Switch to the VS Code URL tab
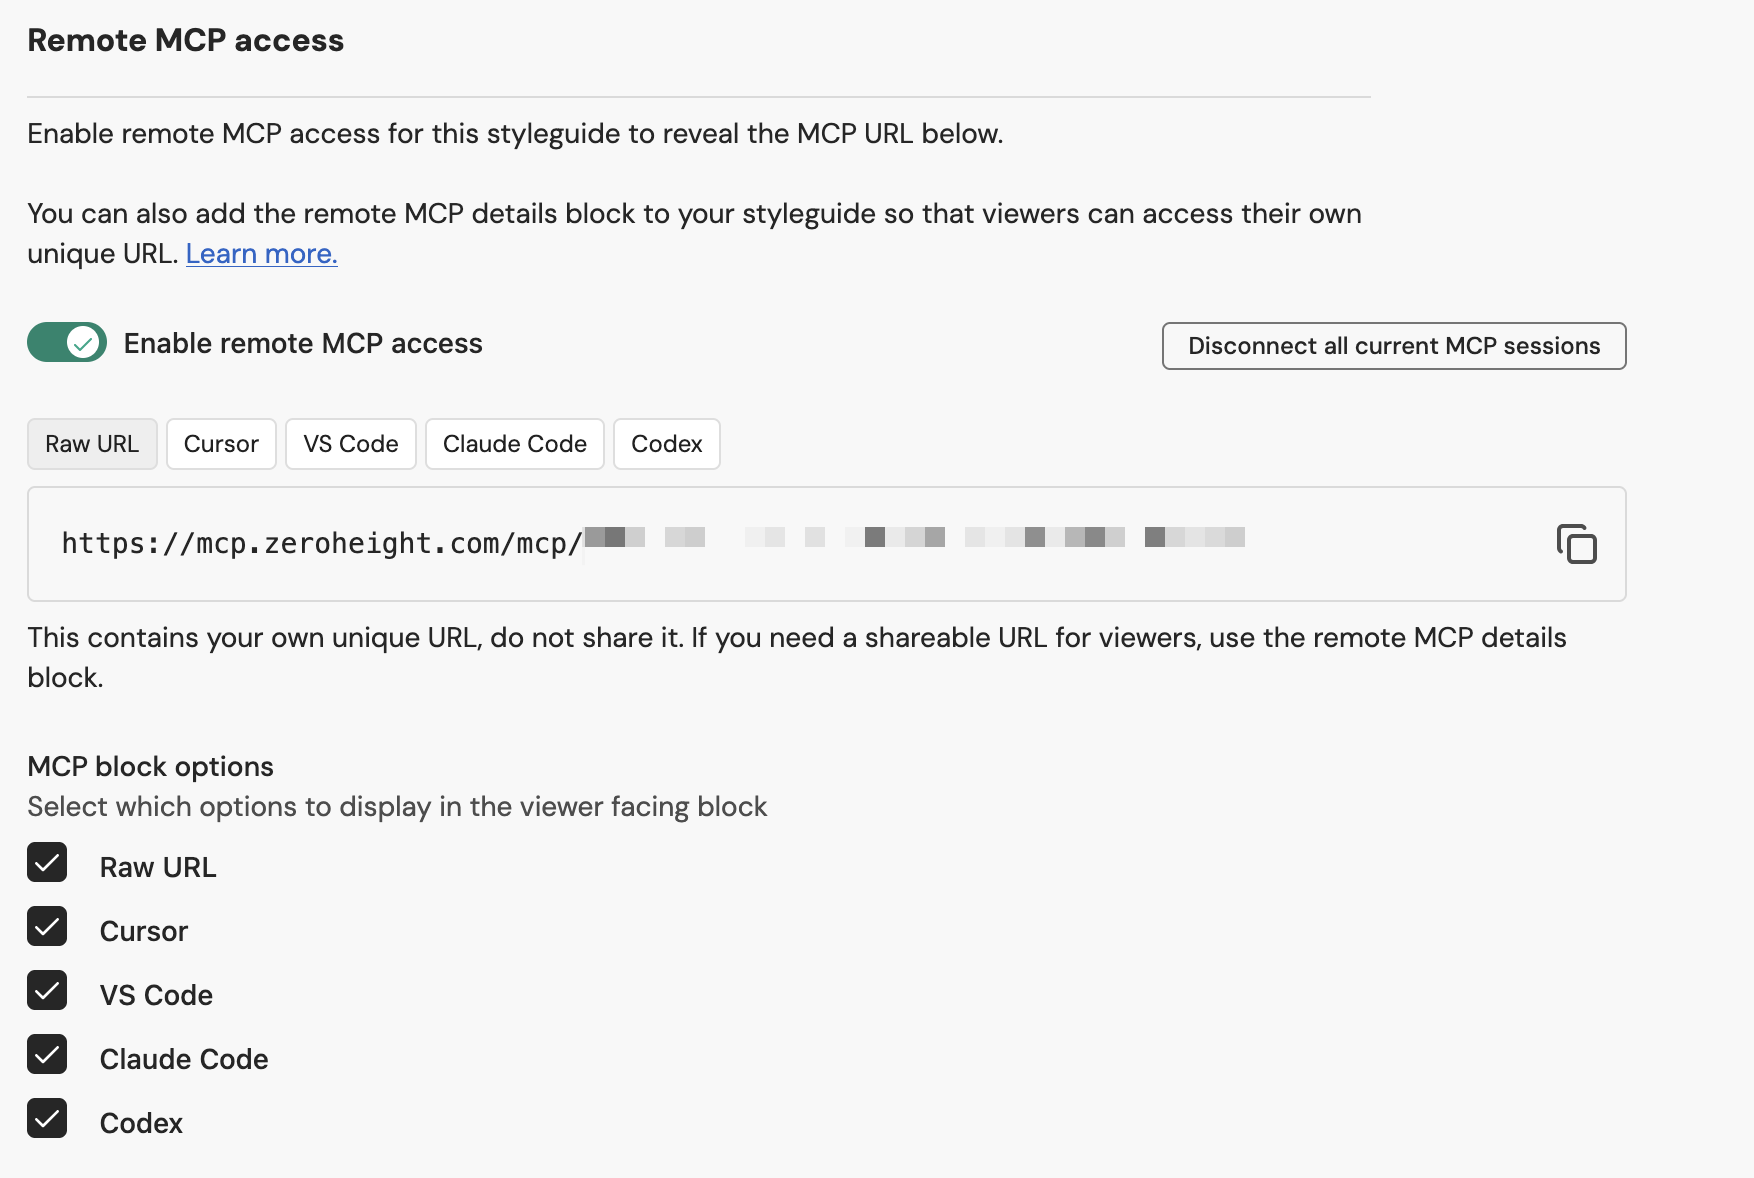This screenshot has height=1178, width=1754. 350,443
